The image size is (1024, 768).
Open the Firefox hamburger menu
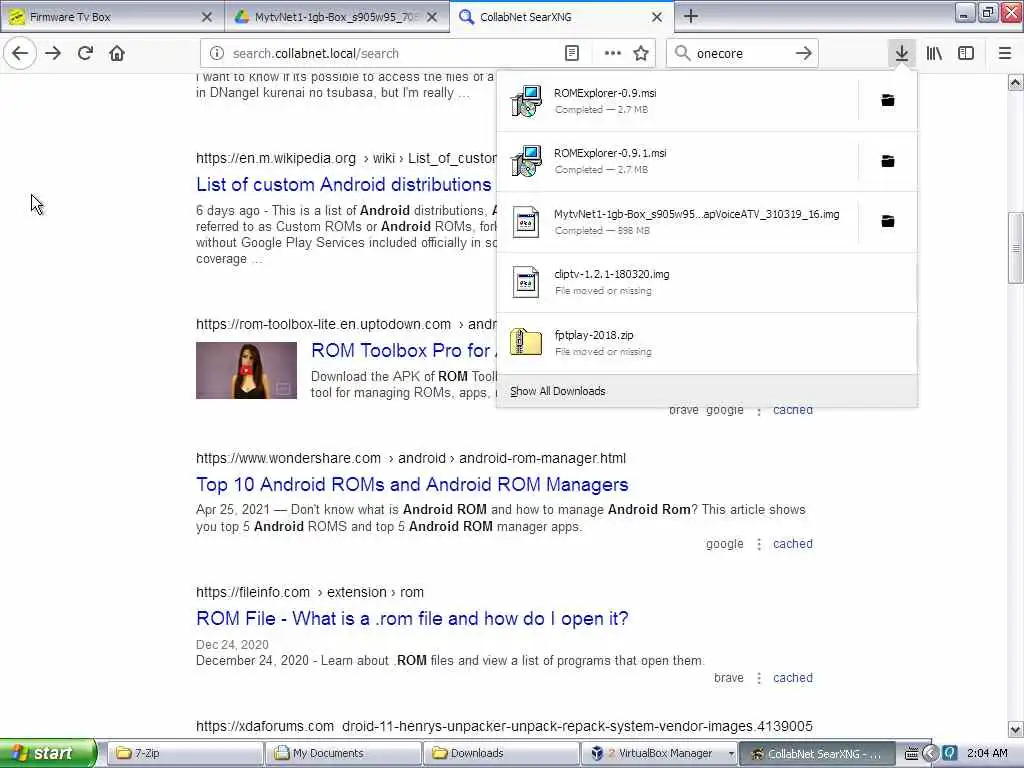[x=1005, y=53]
